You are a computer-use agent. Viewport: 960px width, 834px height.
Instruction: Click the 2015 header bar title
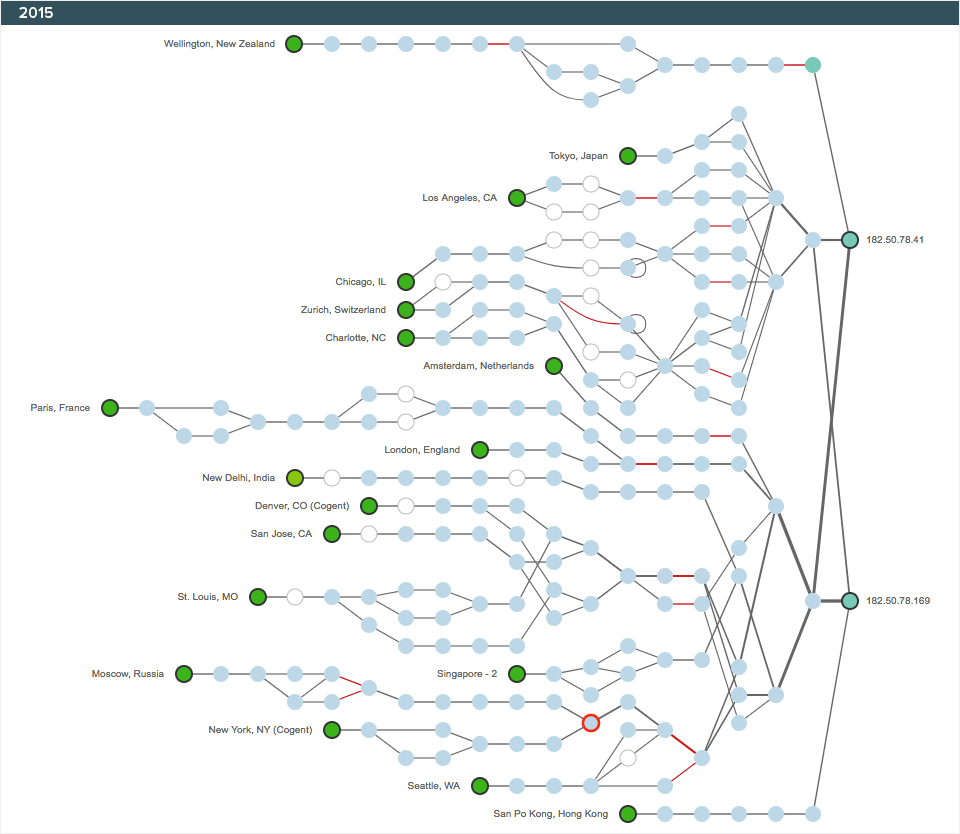(36, 13)
